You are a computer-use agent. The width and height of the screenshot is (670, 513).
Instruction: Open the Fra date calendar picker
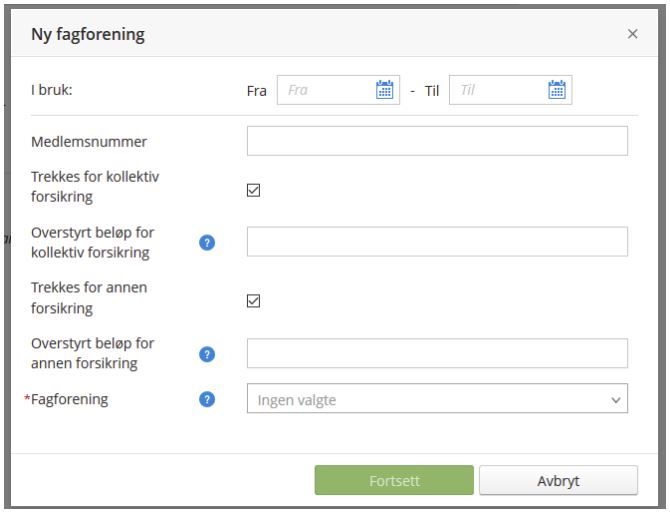384,90
